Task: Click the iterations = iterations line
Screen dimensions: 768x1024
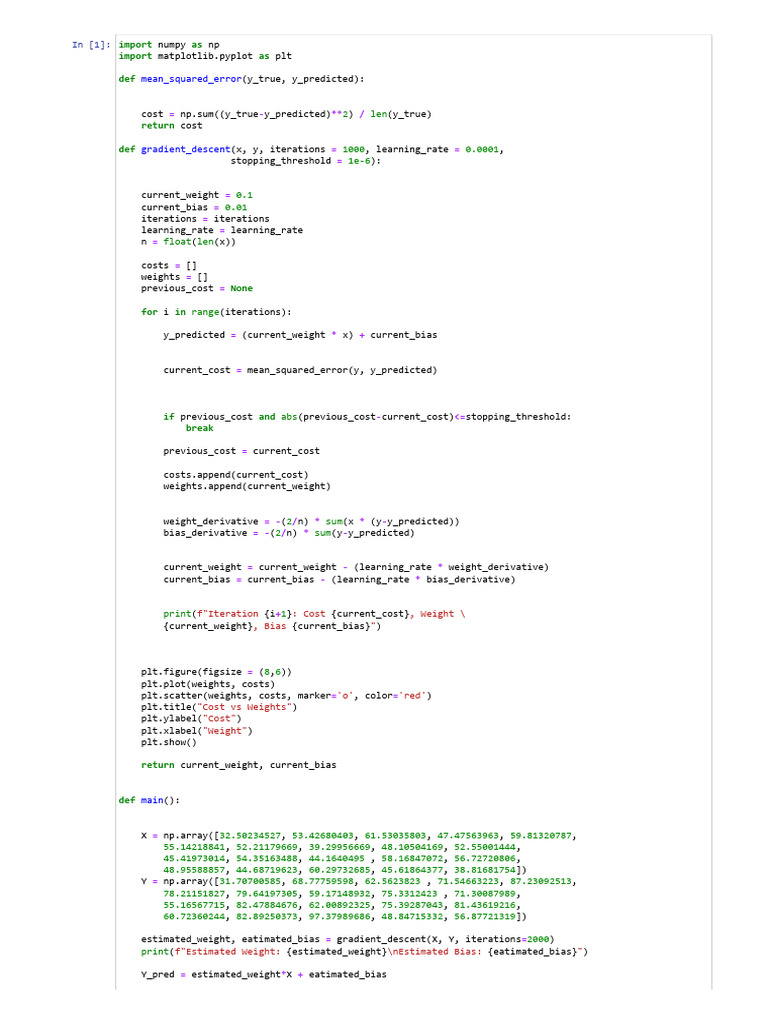Action: (x=205, y=219)
